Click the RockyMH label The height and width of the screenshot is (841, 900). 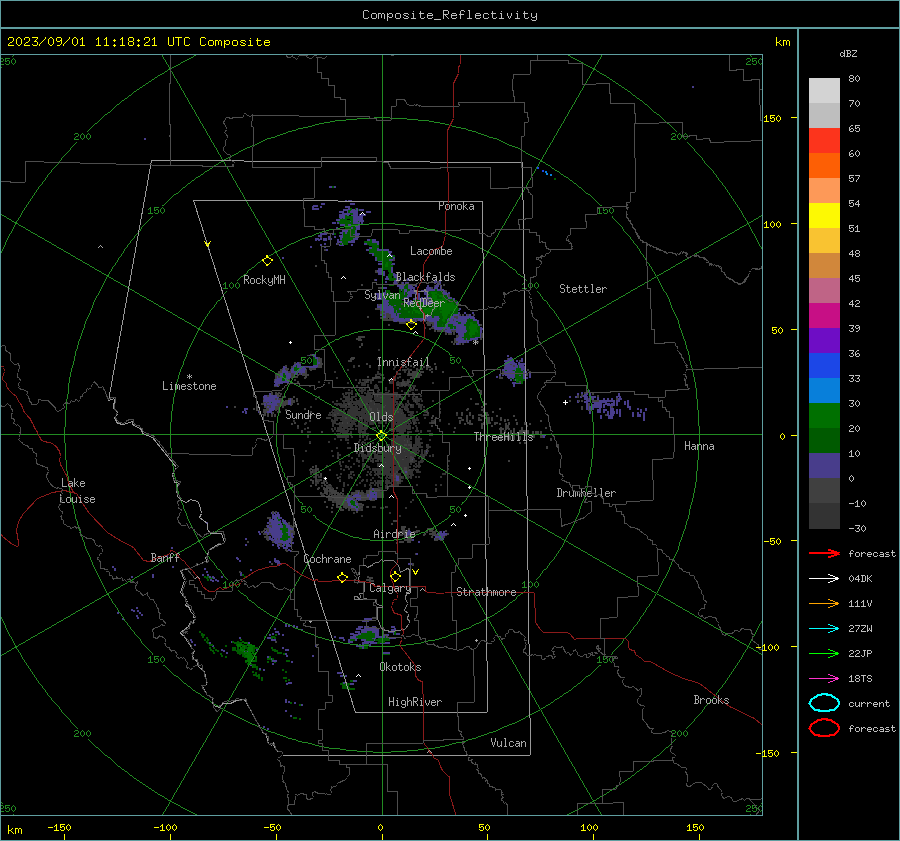(x=264, y=280)
